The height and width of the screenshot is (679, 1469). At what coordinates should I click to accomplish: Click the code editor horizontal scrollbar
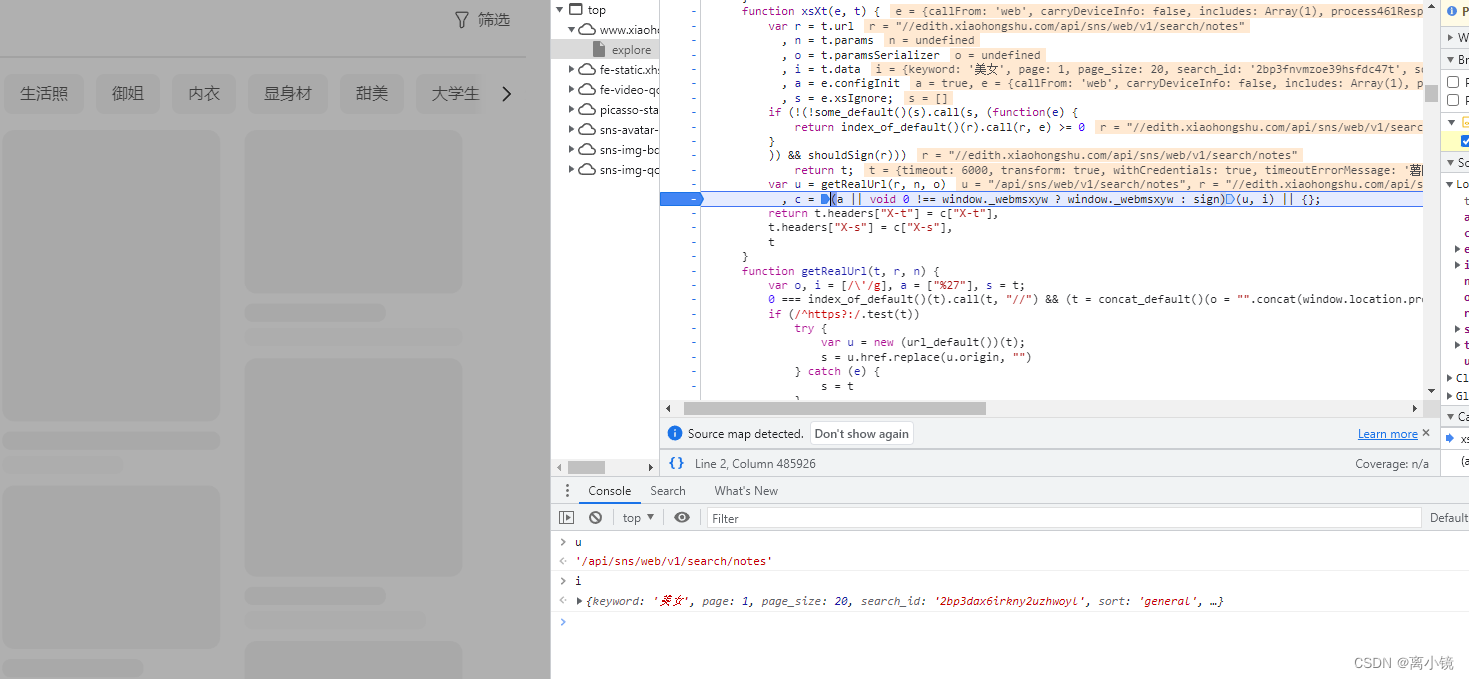[x=835, y=408]
